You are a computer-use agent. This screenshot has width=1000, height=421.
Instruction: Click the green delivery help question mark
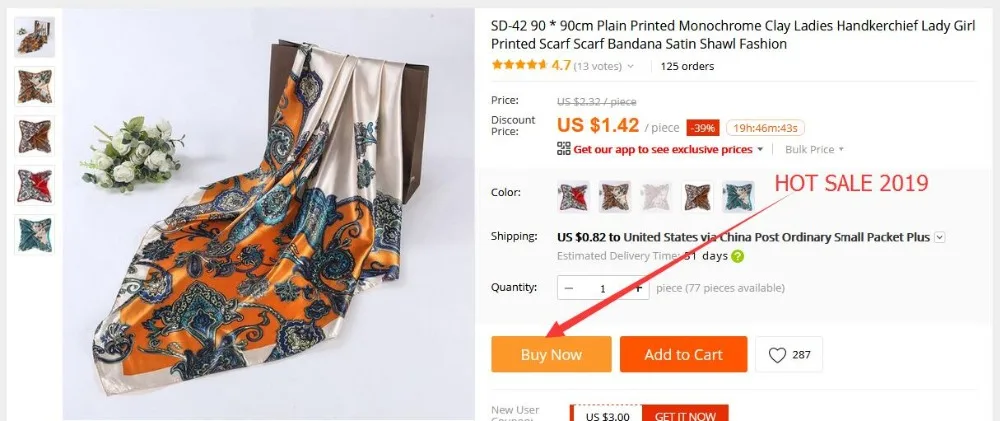[x=737, y=256]
